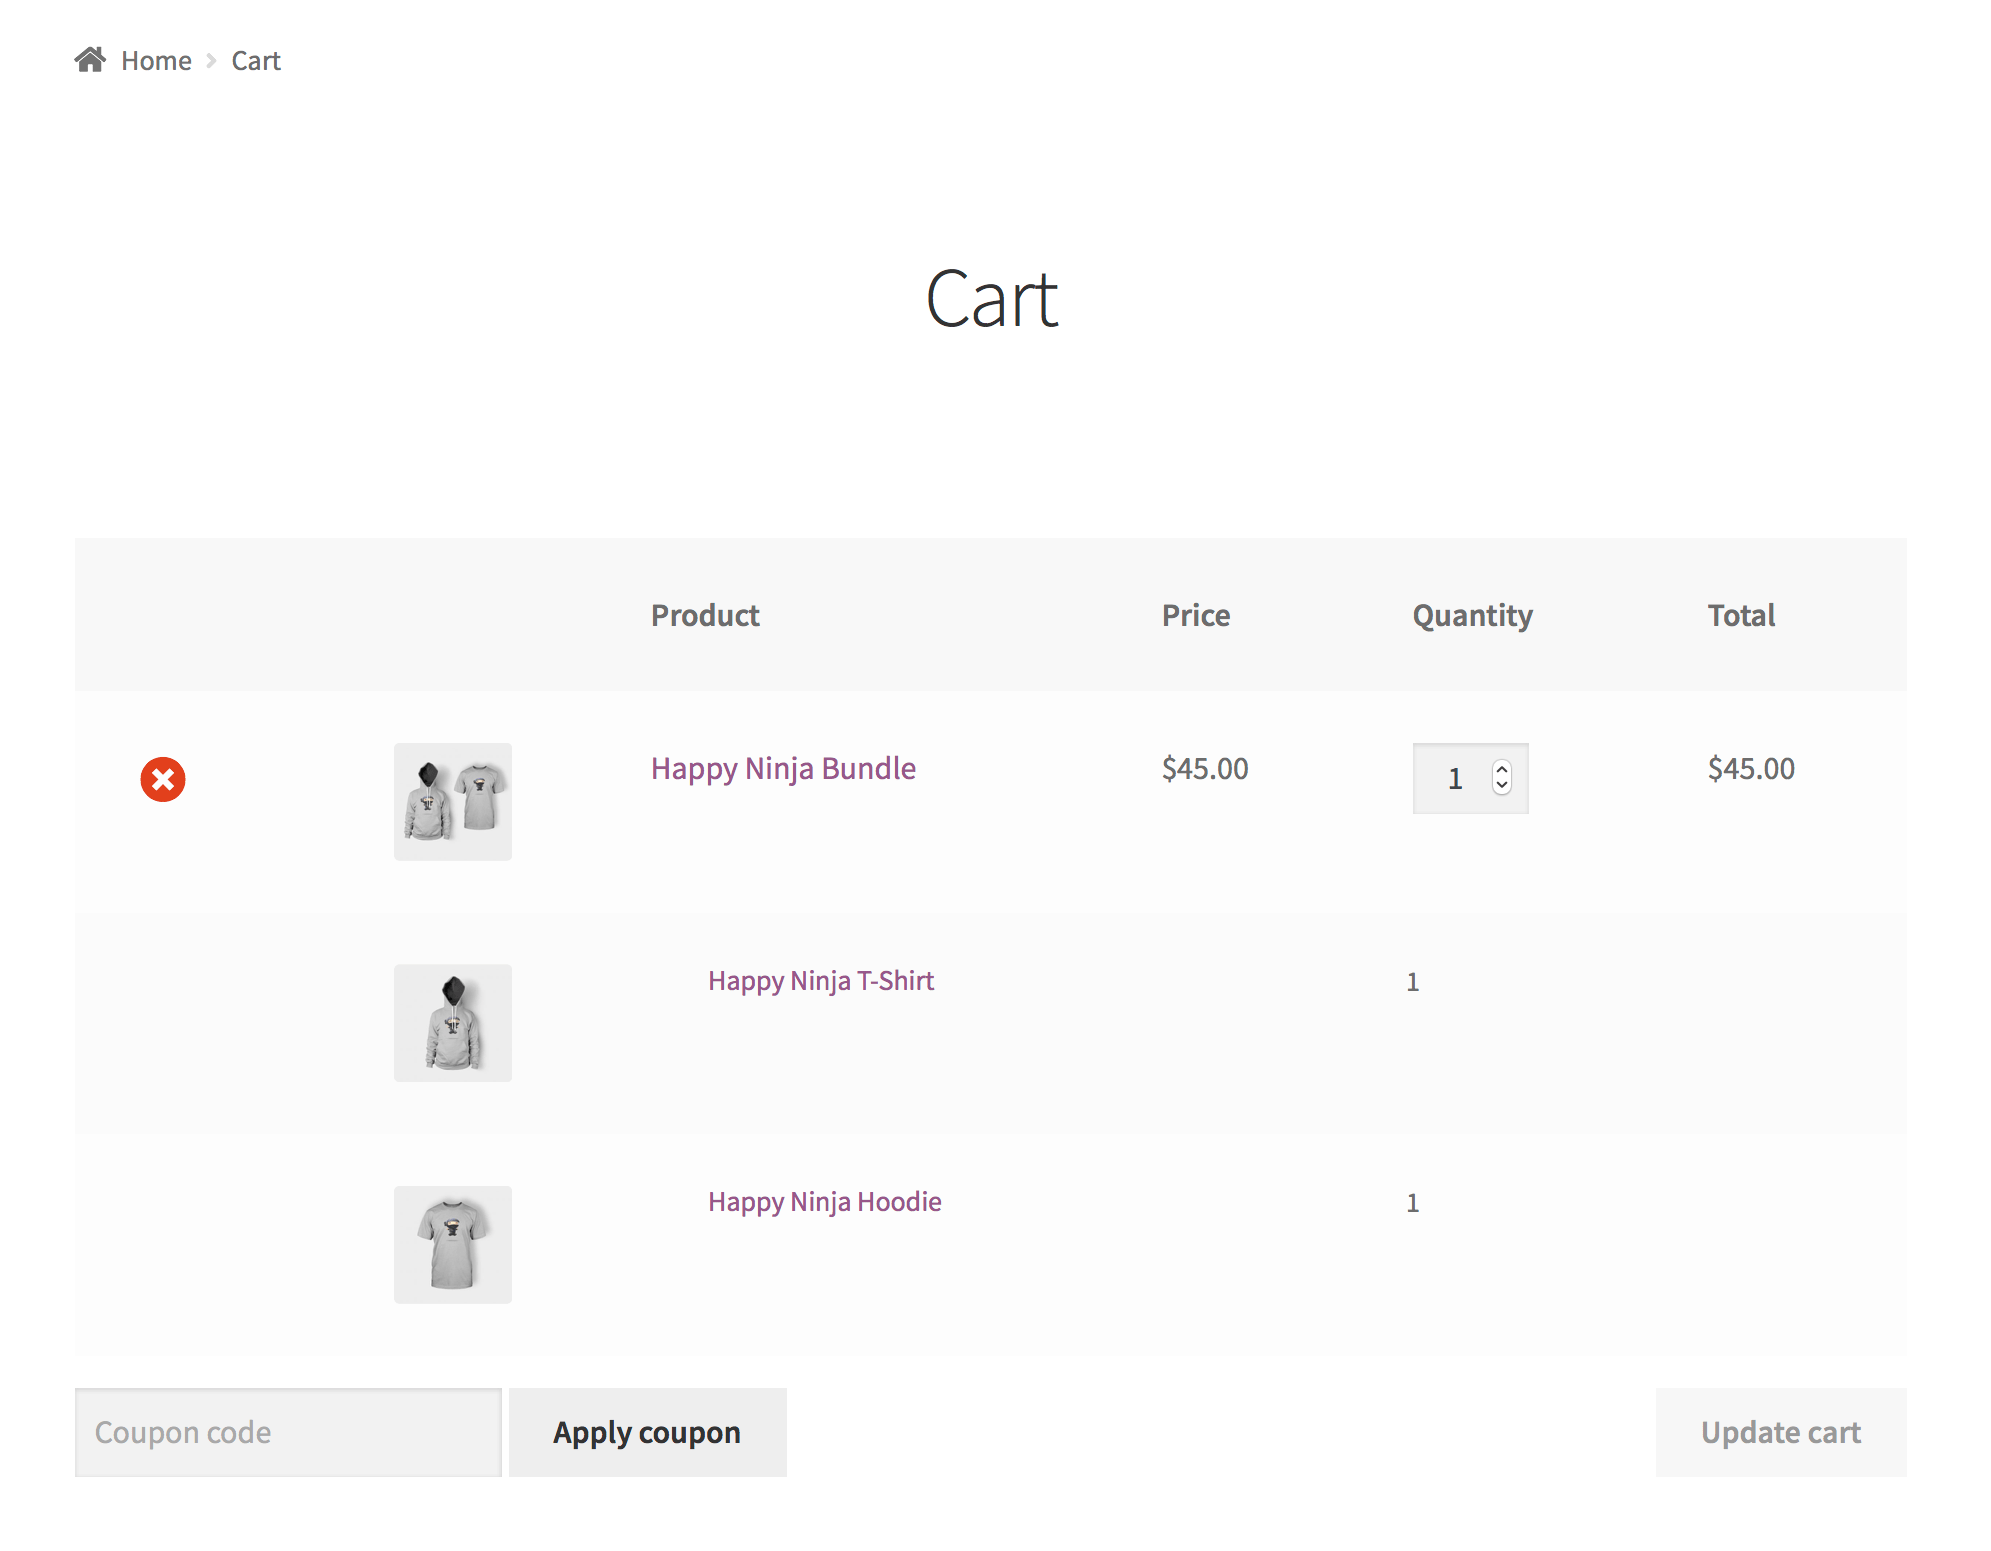1991x1551 pixels.
Task: Click the Quantity column header
Action: pos(1470,615)
